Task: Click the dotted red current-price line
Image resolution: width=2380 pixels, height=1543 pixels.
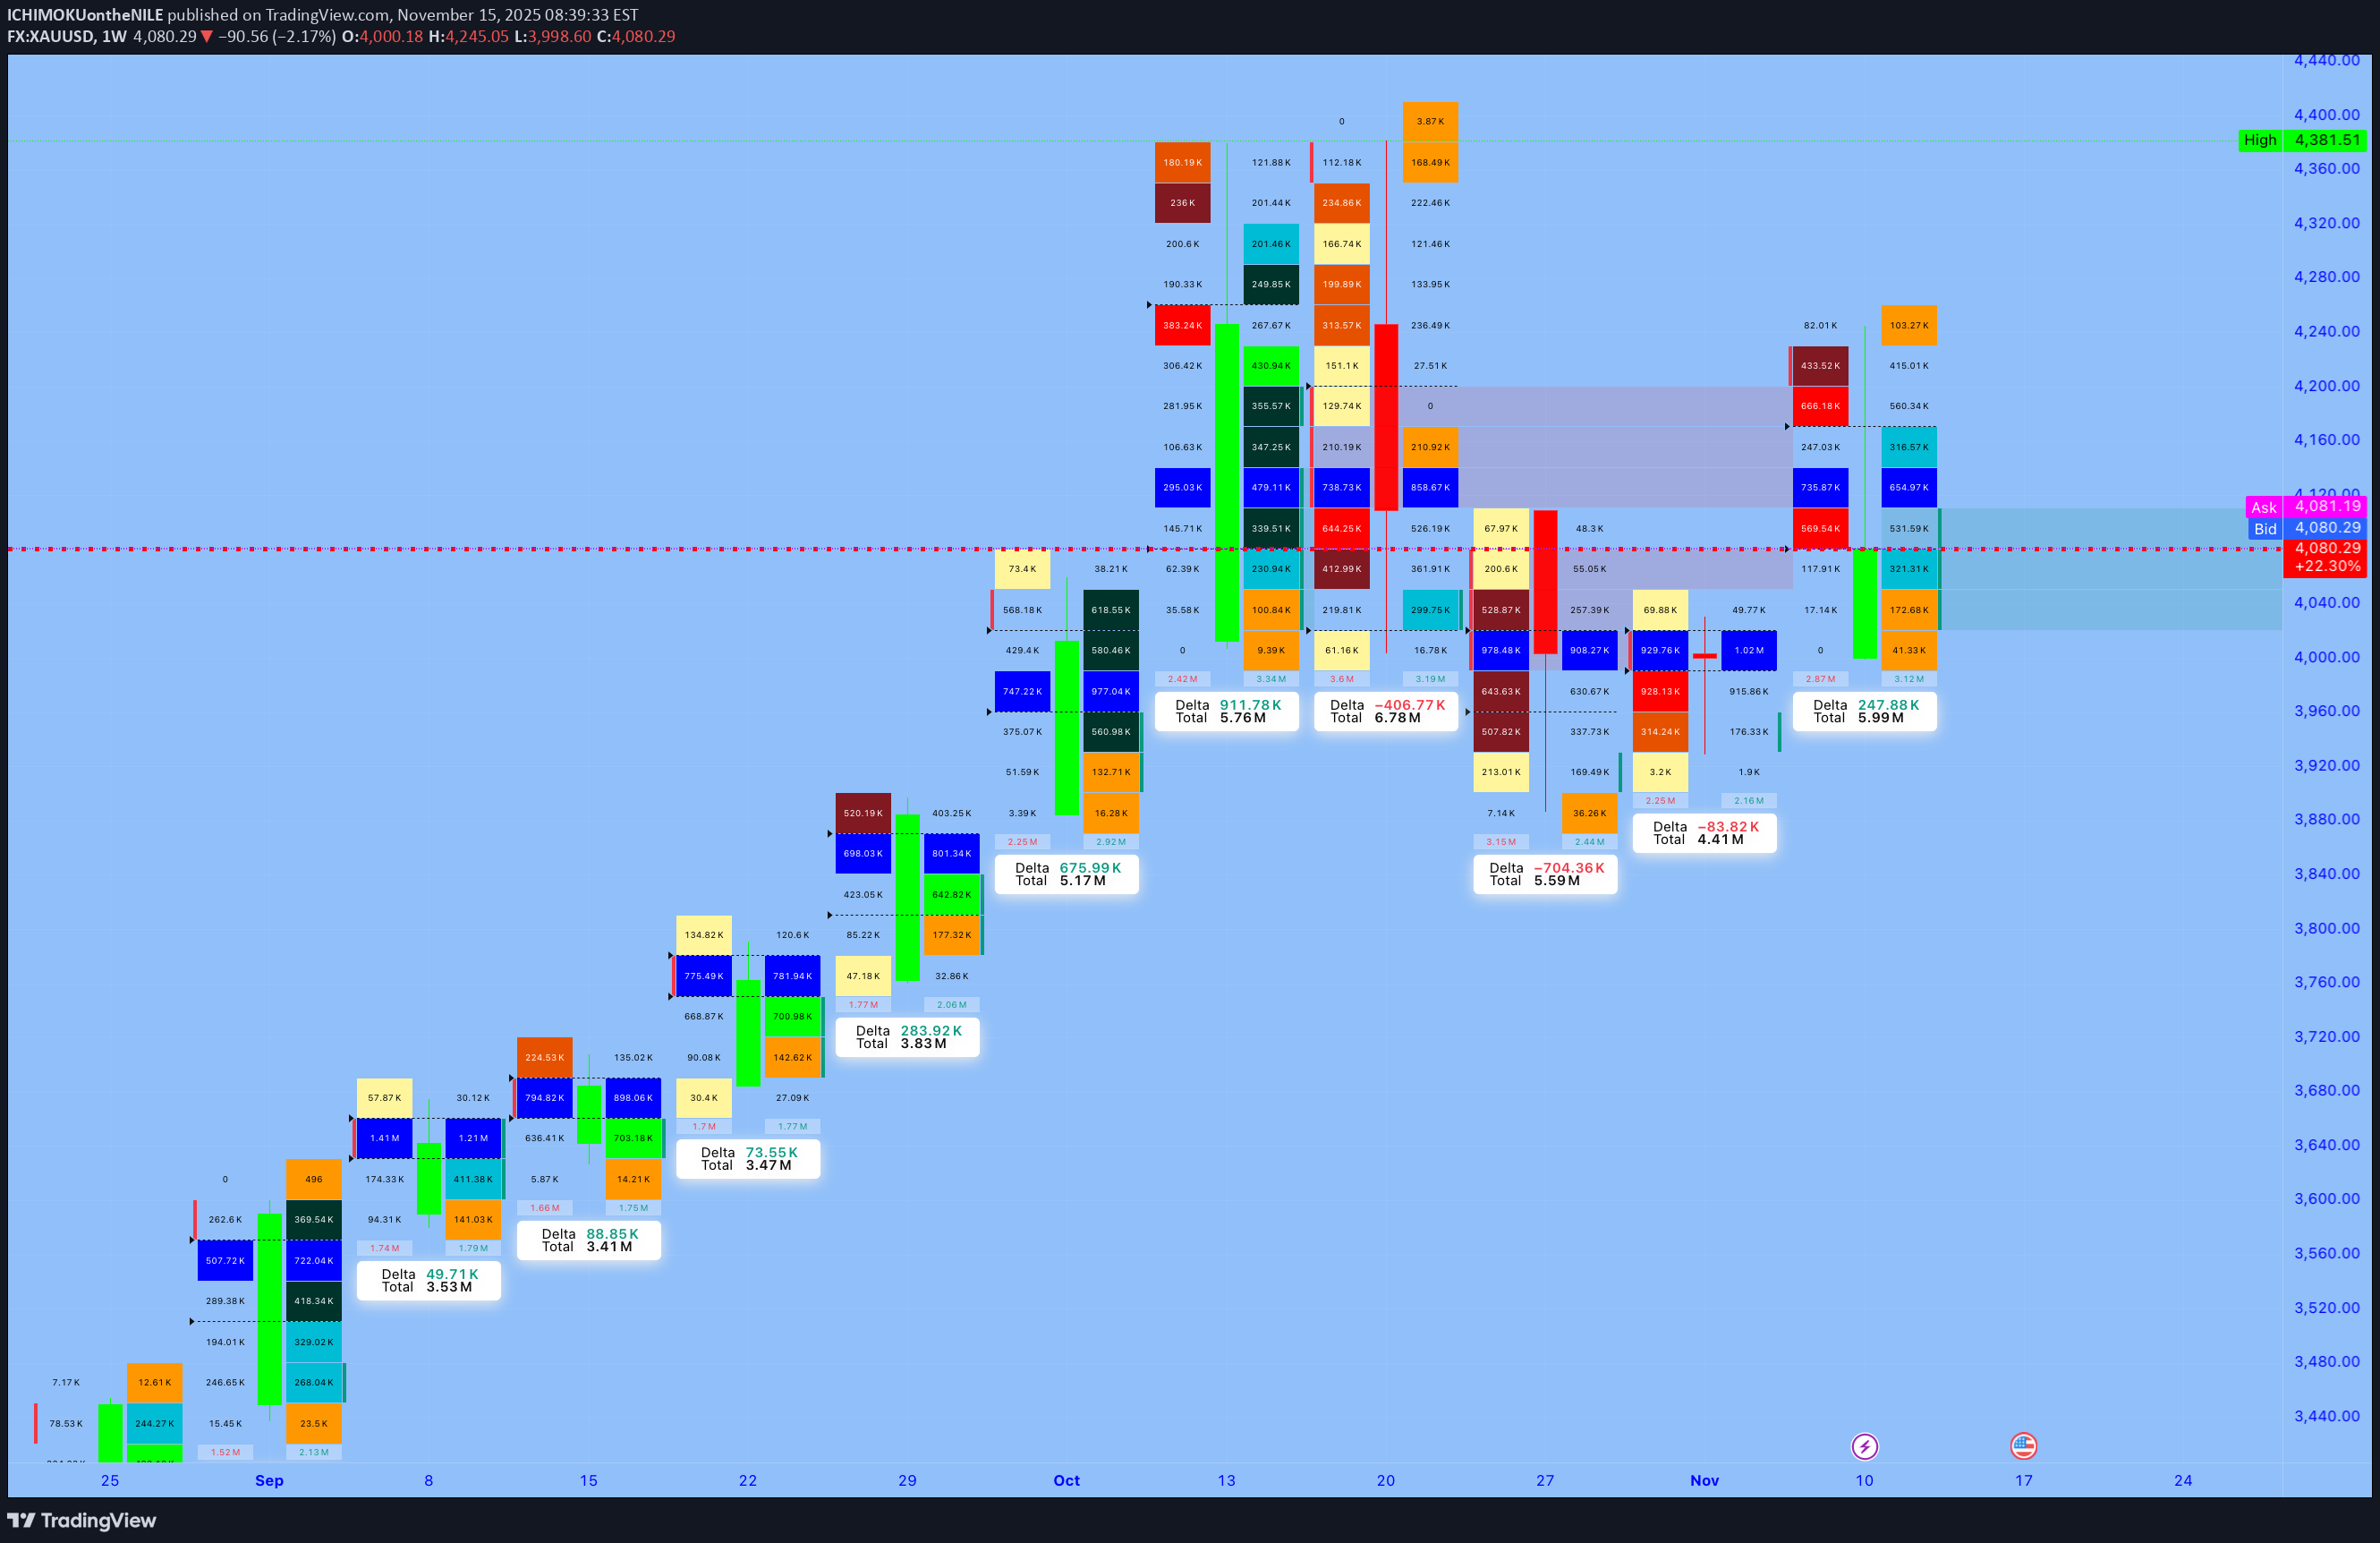Action: (x=700, y=549)
